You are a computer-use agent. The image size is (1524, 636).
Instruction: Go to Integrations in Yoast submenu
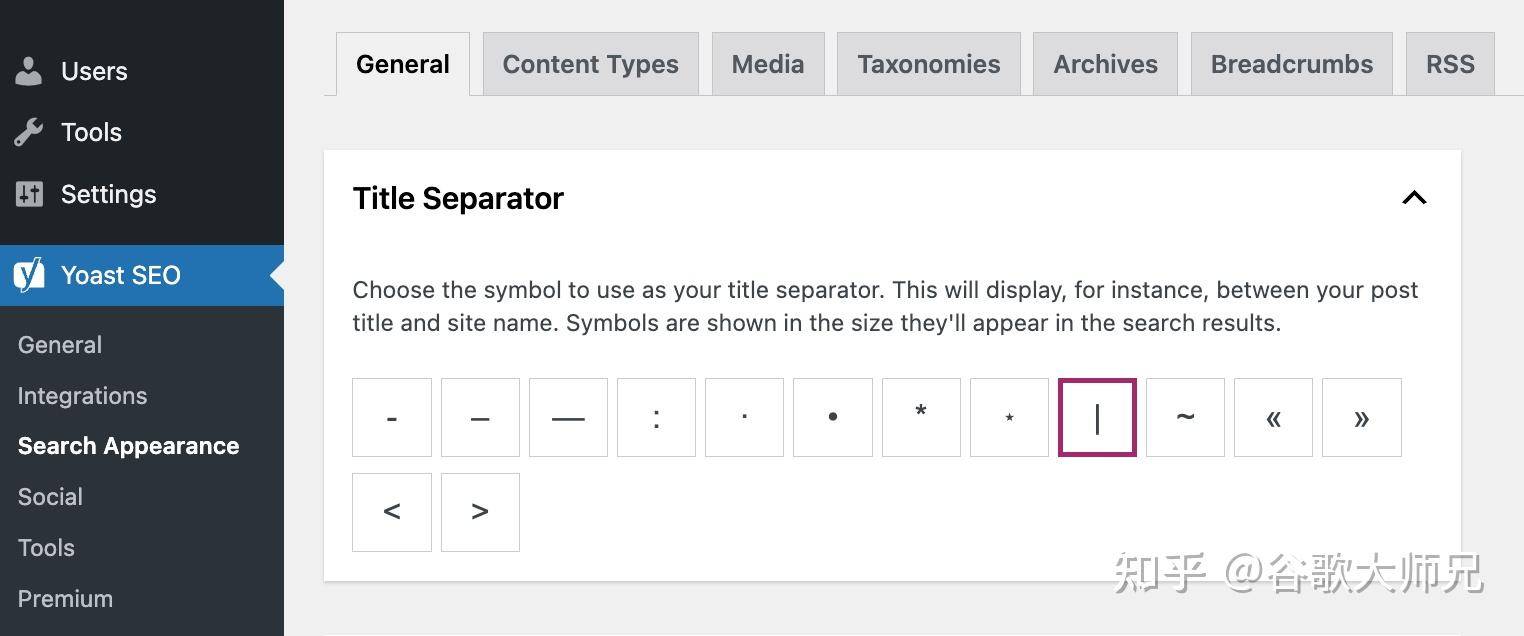(x=82, y=396)
